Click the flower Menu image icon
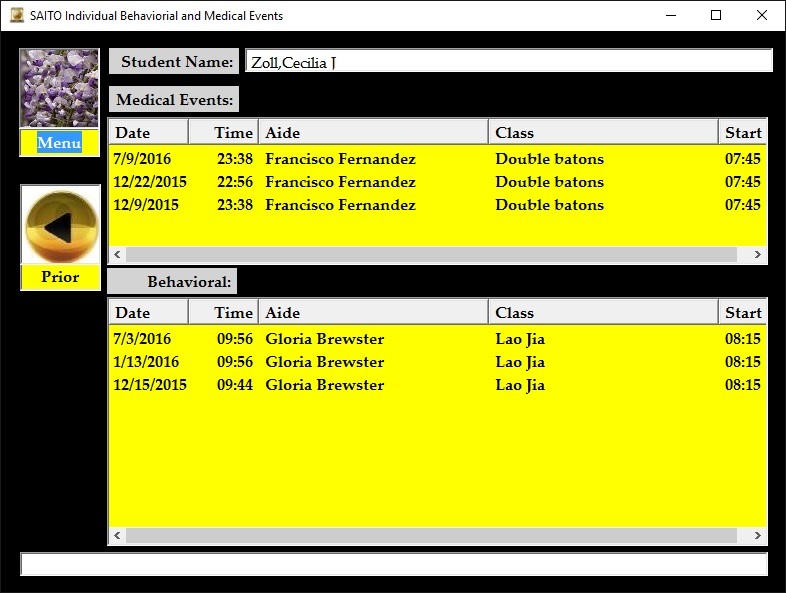The width and height of the screenshot is (786, 593). click(x=59, y=89)
